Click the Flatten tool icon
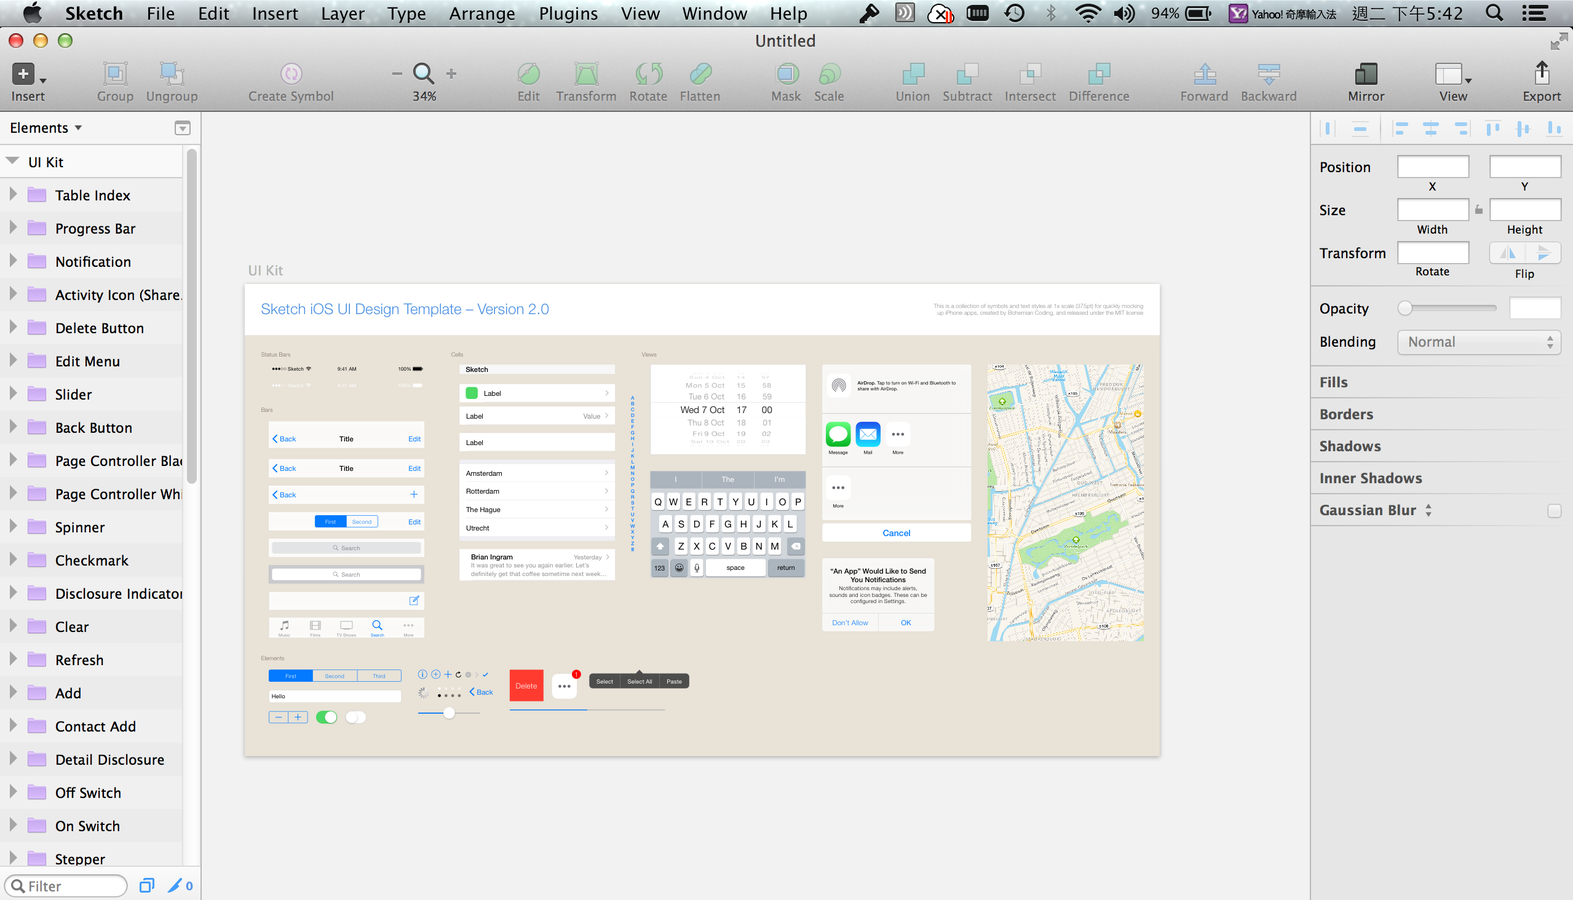 click(700, 74)
